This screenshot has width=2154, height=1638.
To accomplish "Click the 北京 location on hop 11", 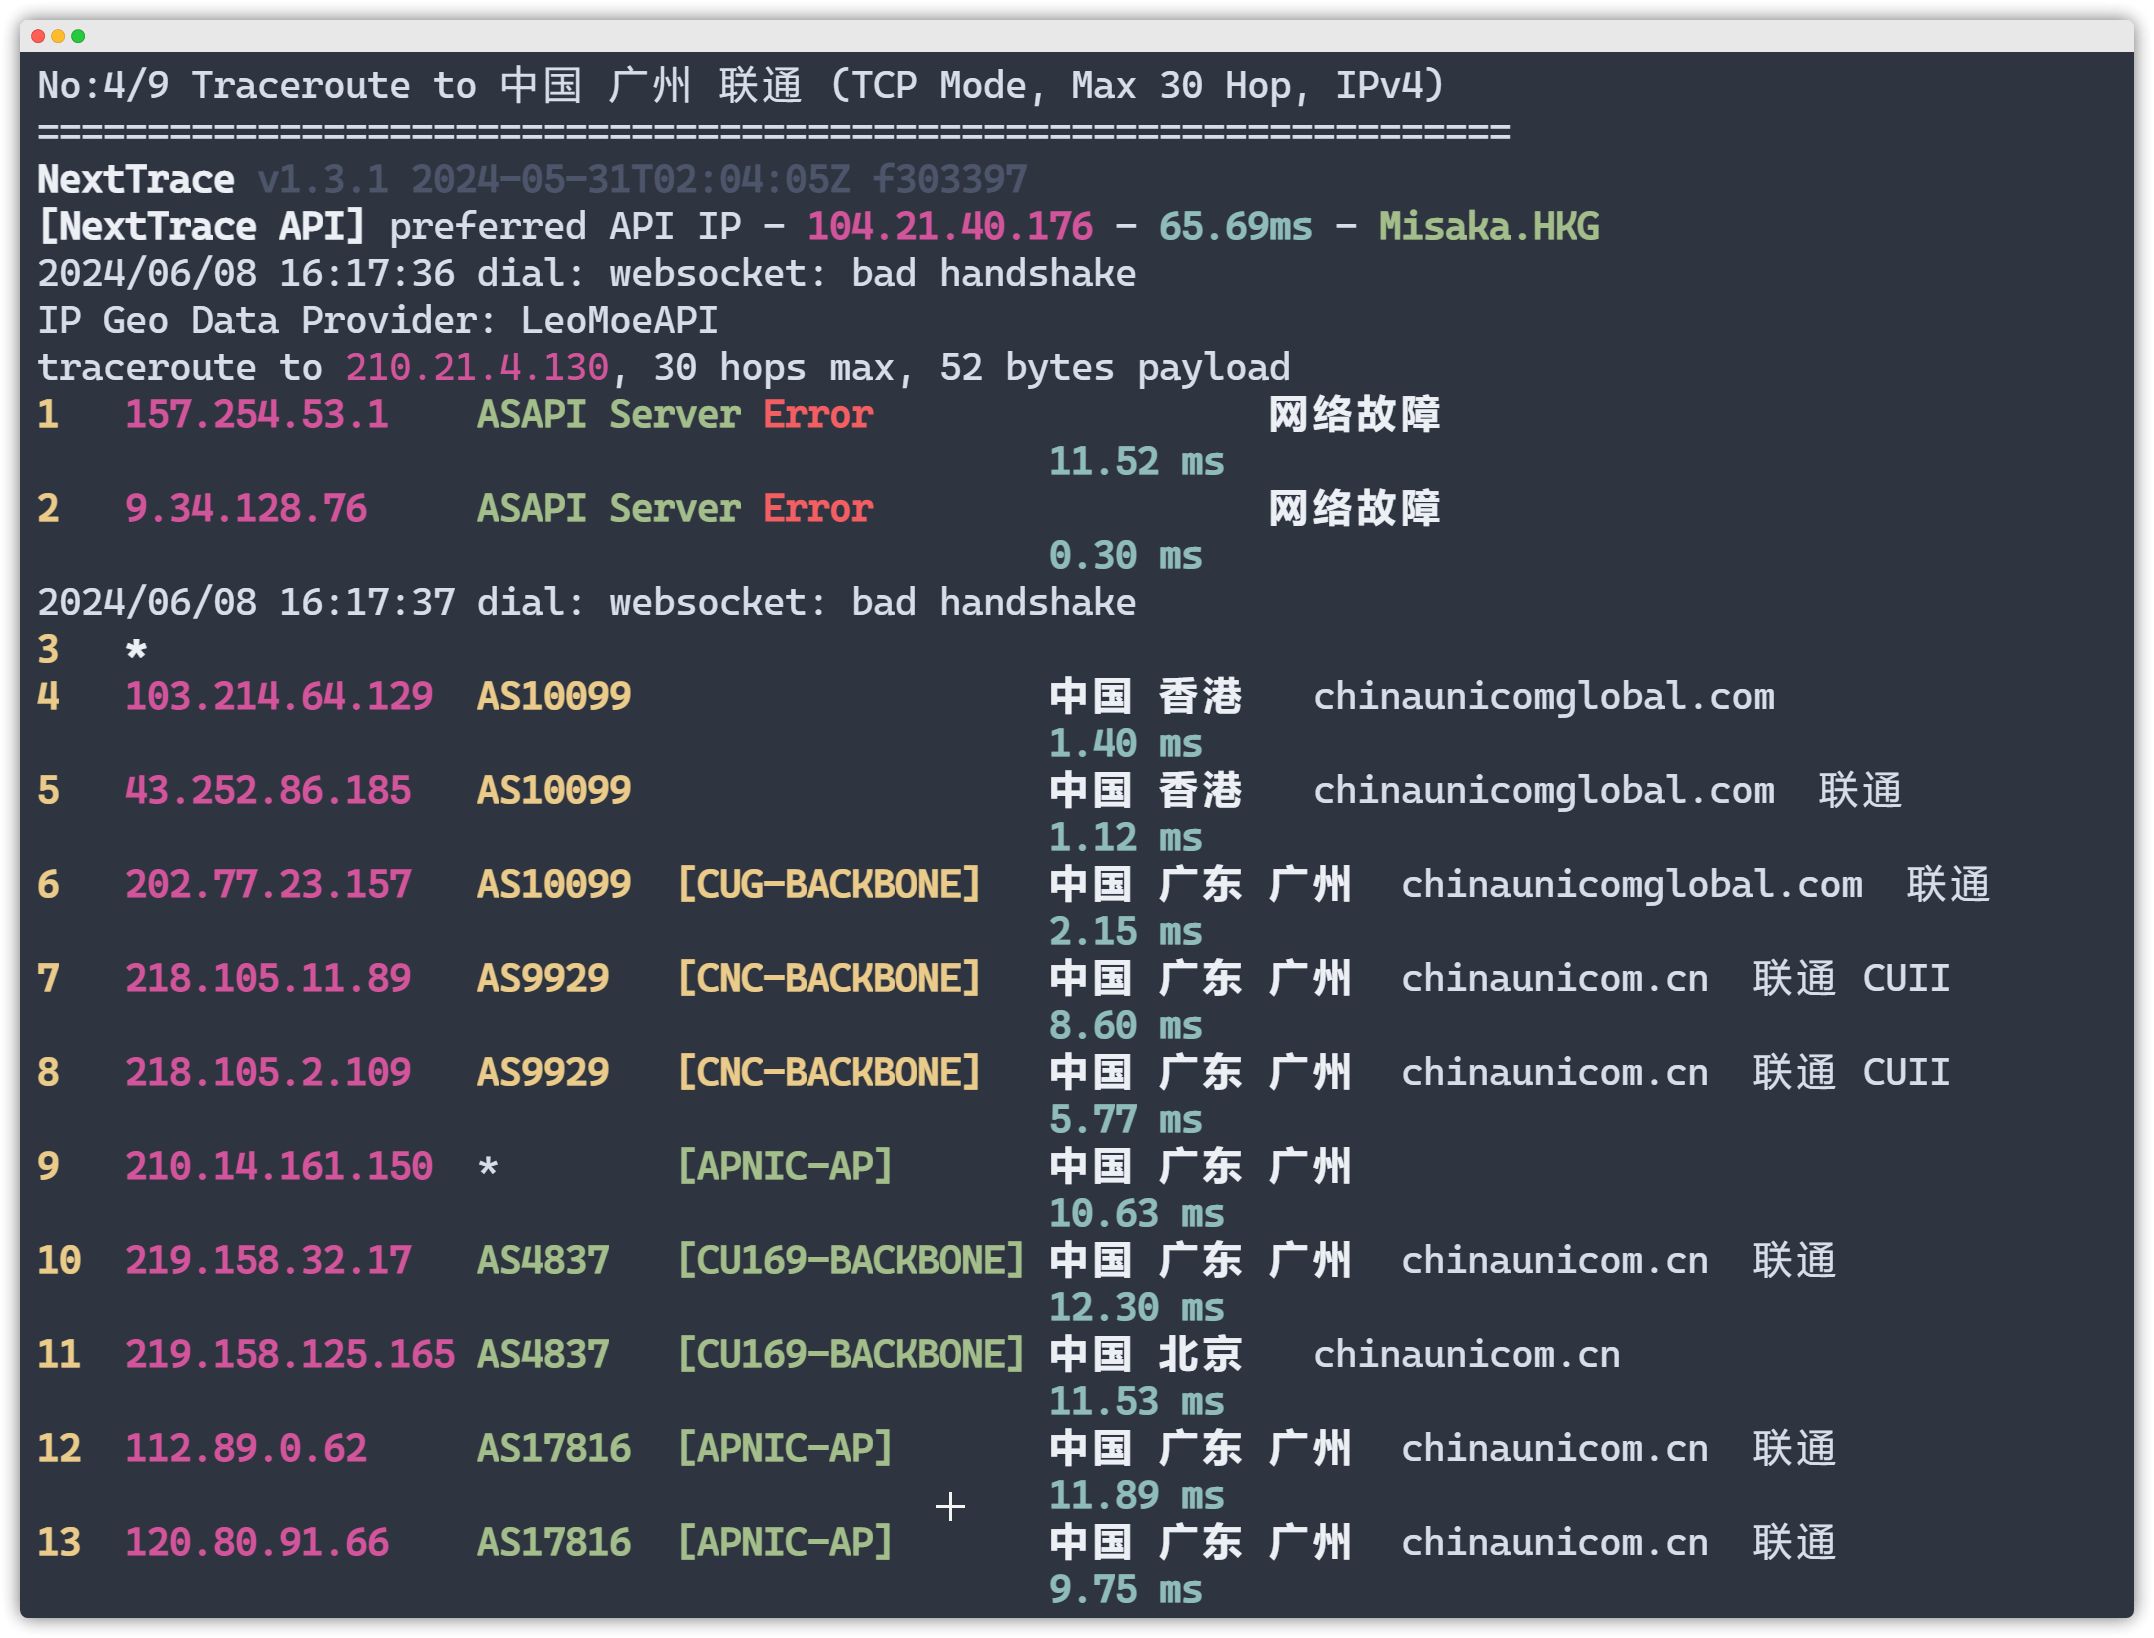I will pos(1200,1355).
